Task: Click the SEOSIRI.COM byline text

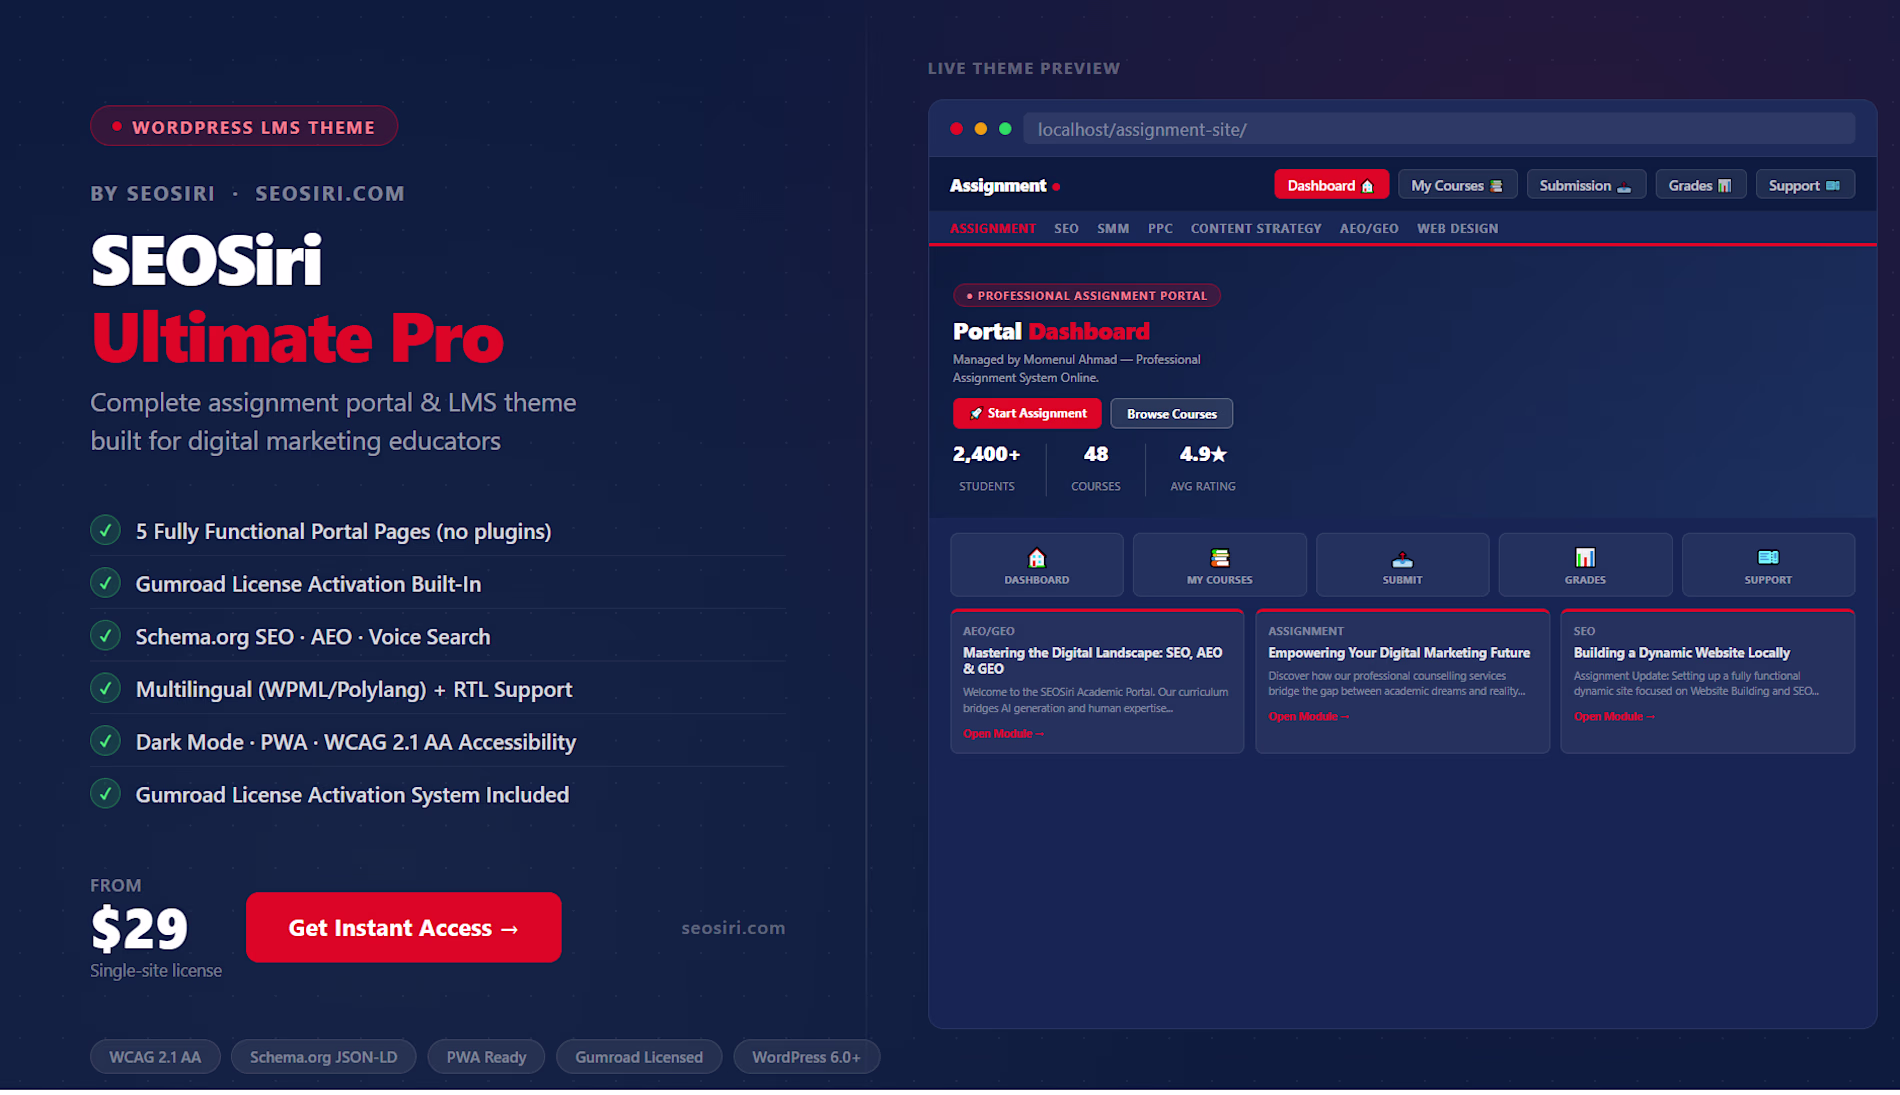Action: [330, 193]
